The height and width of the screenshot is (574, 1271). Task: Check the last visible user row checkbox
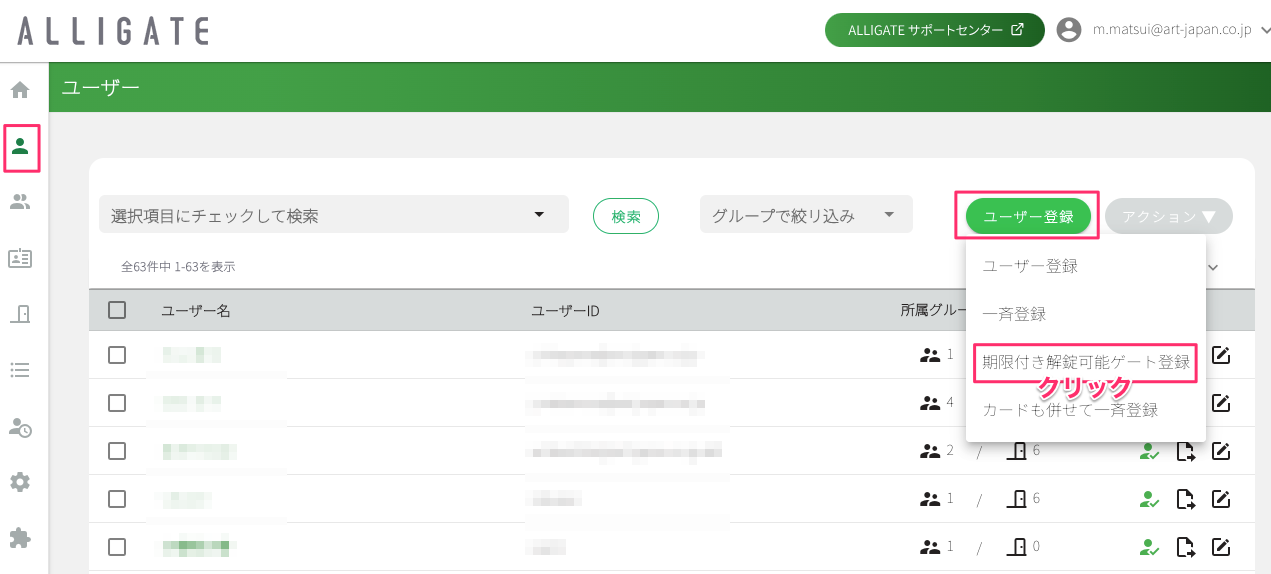(x=117, y=547)
